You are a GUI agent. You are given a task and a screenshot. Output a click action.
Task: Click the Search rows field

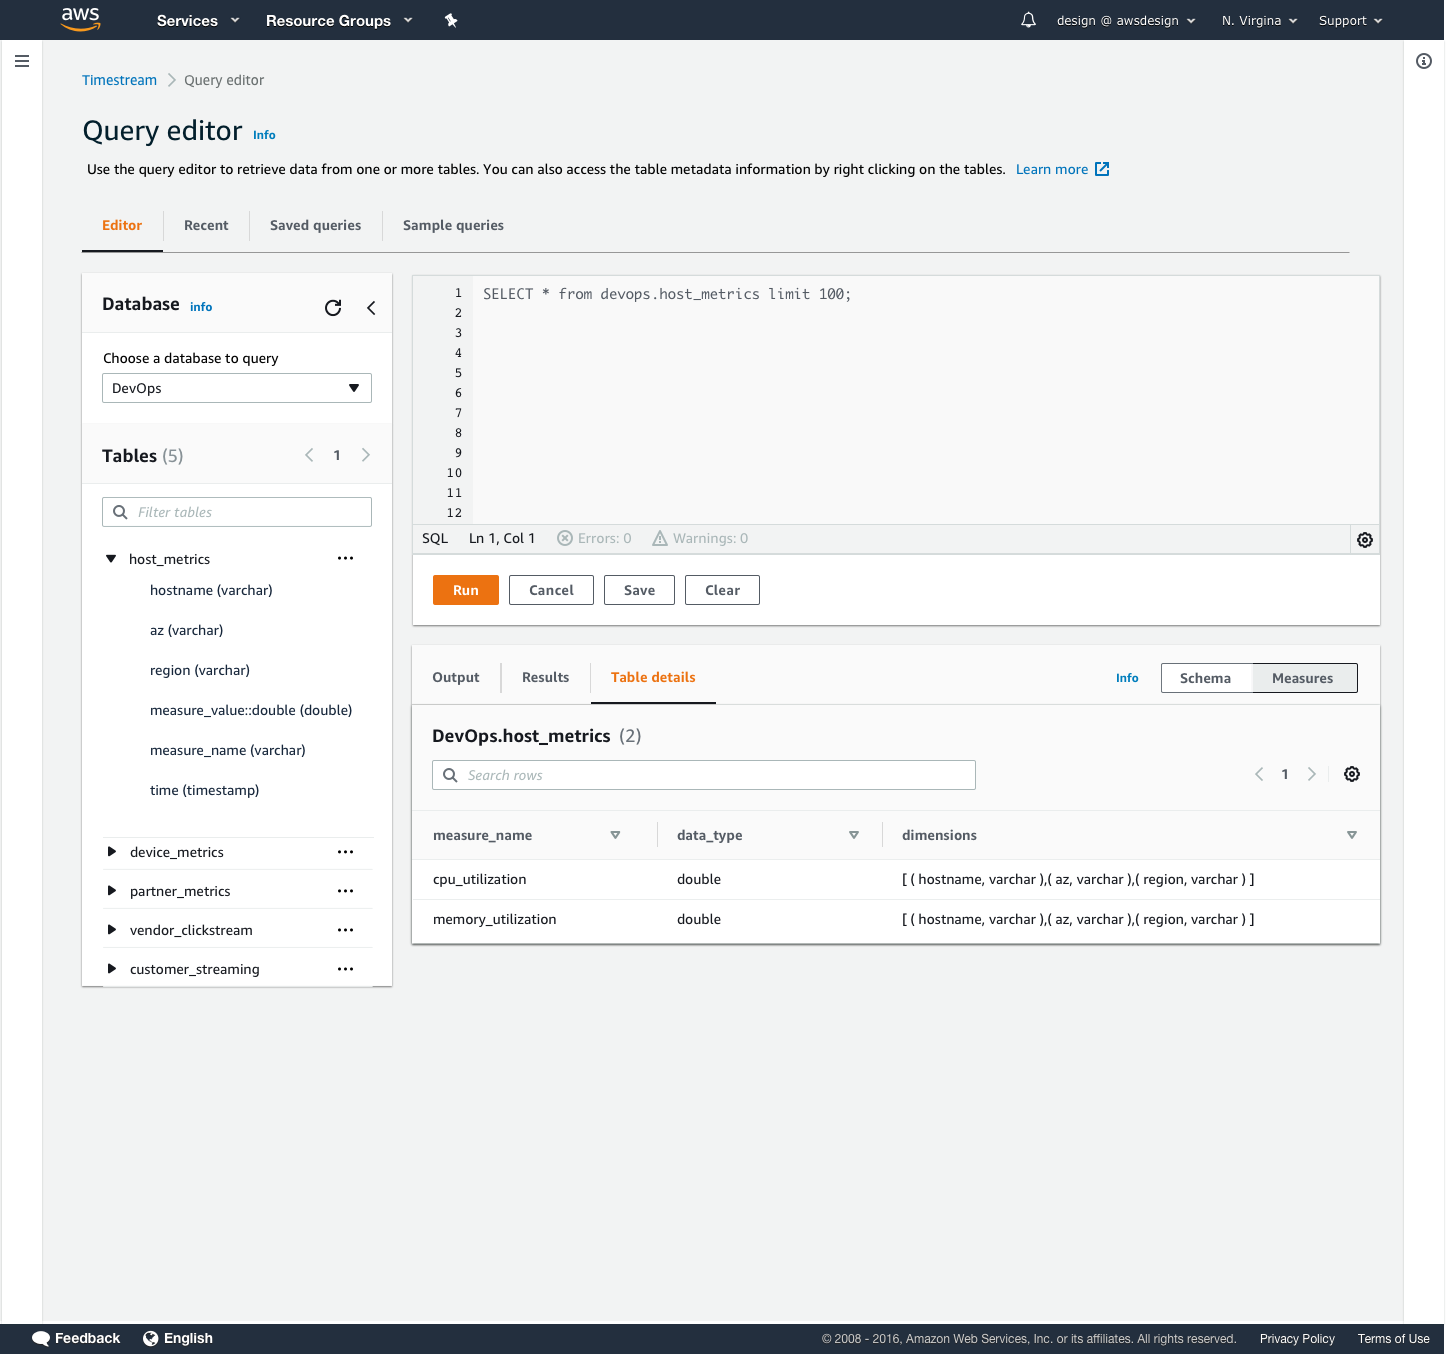704,775
